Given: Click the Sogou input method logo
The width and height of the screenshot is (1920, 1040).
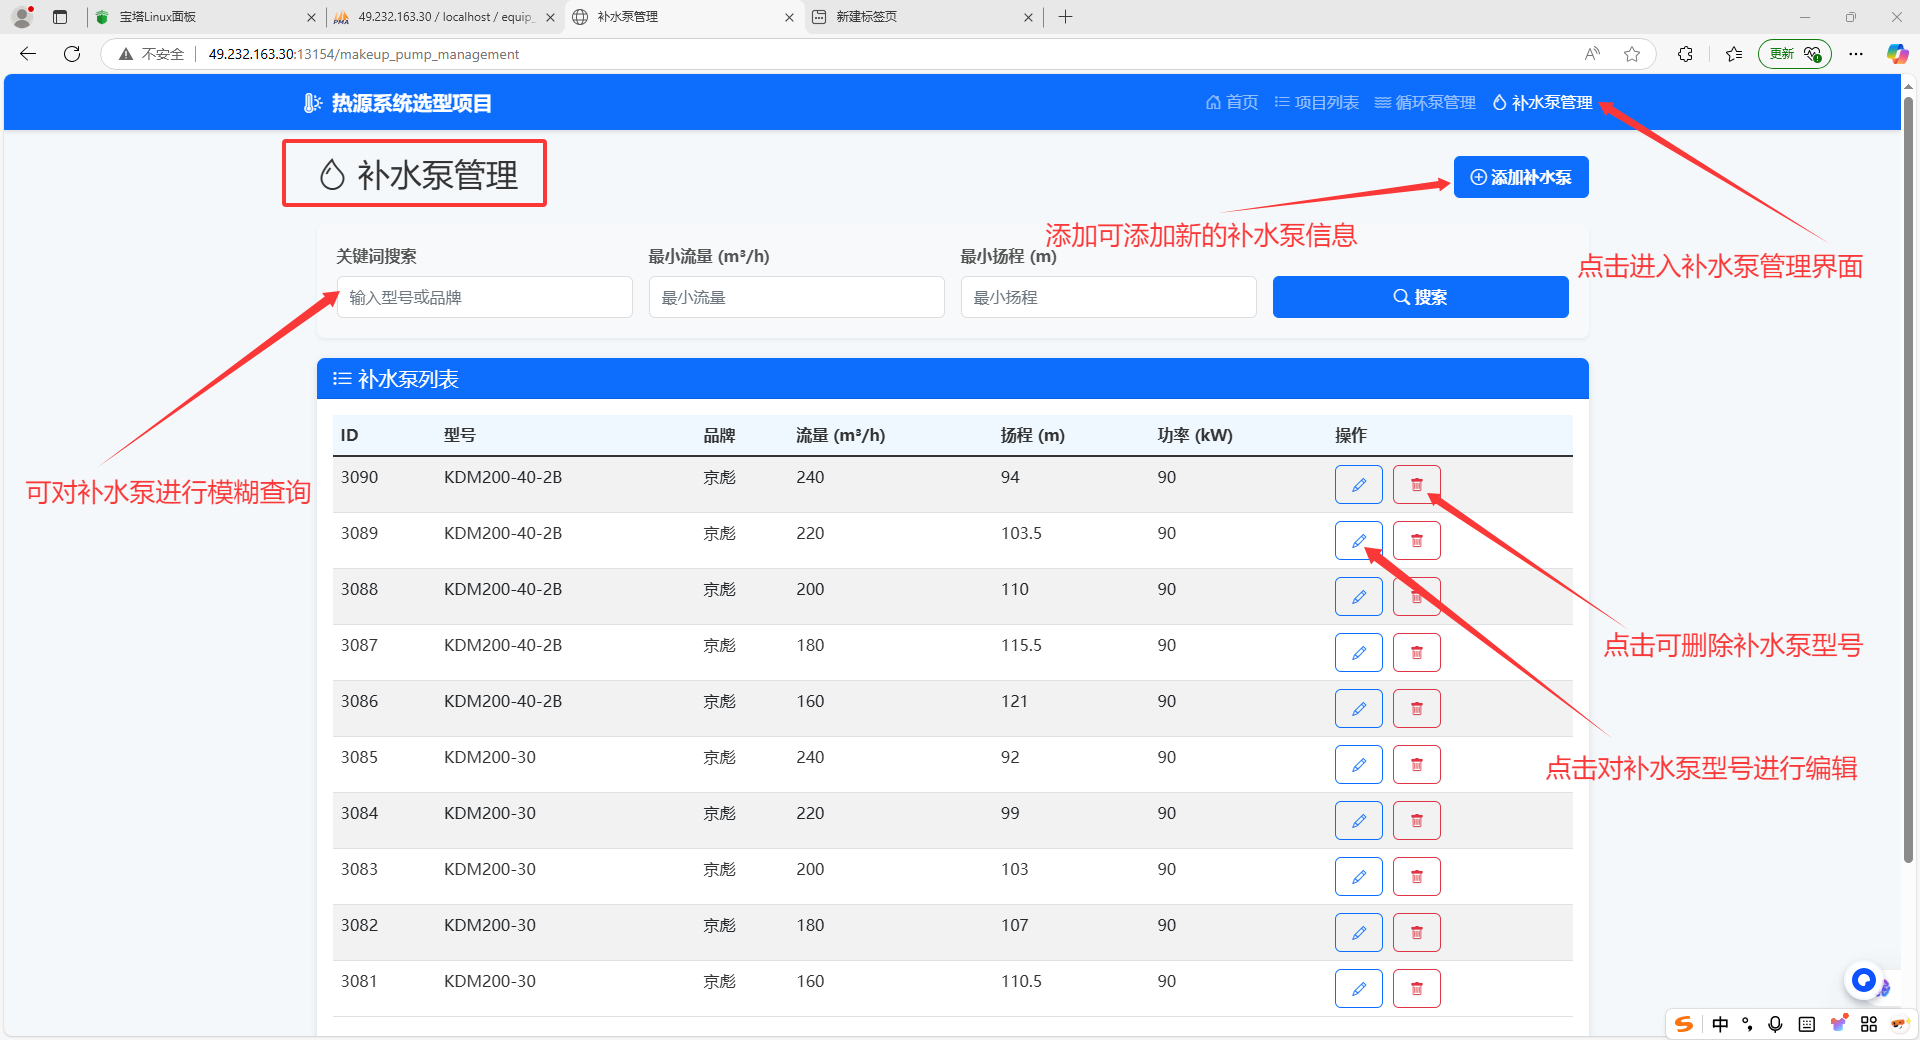Looking at the screenshot, I should [x=1684, y=1024].
